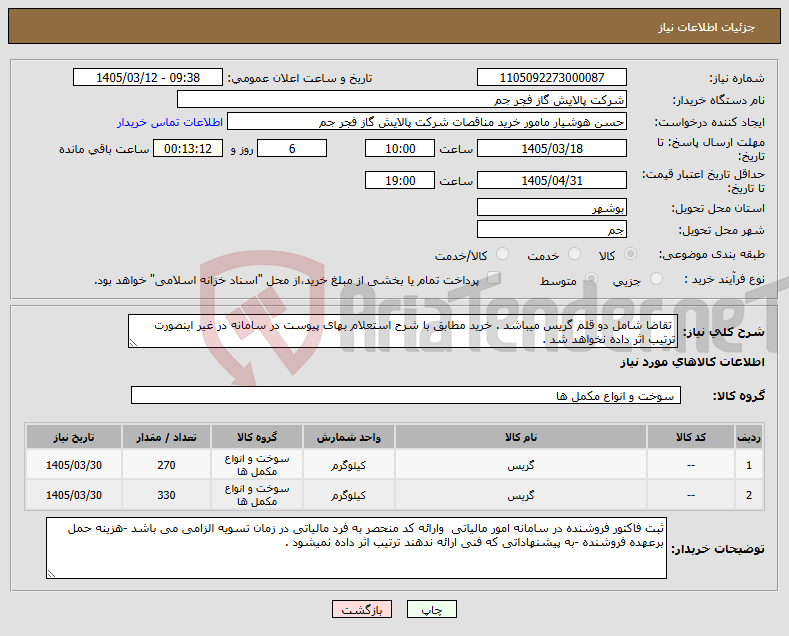Click the description textarea resize grip
The height and width of the screenshot is (636, 789).
(x=133, y=343)
